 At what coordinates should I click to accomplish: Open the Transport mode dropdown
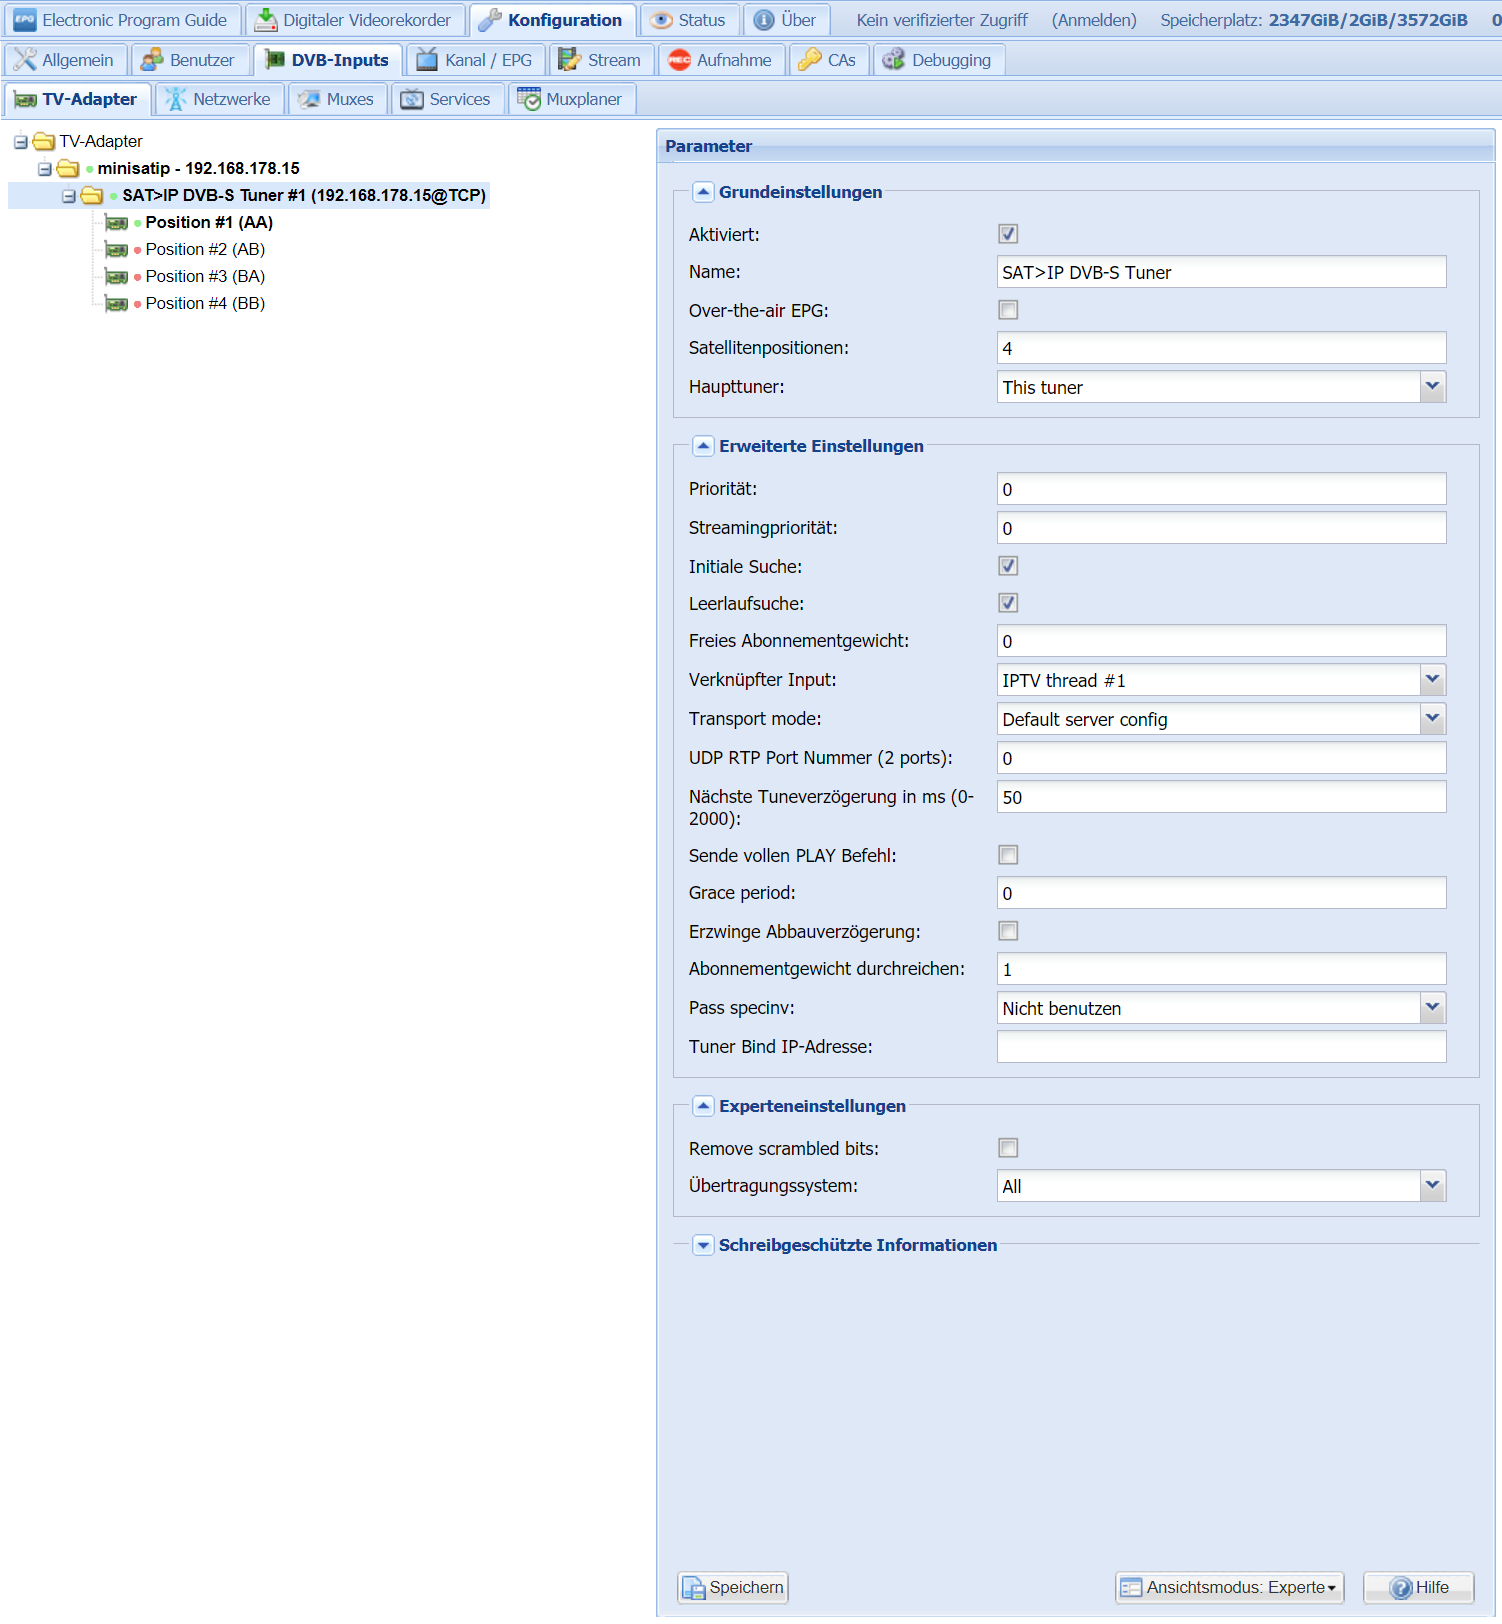[1432, 719]
